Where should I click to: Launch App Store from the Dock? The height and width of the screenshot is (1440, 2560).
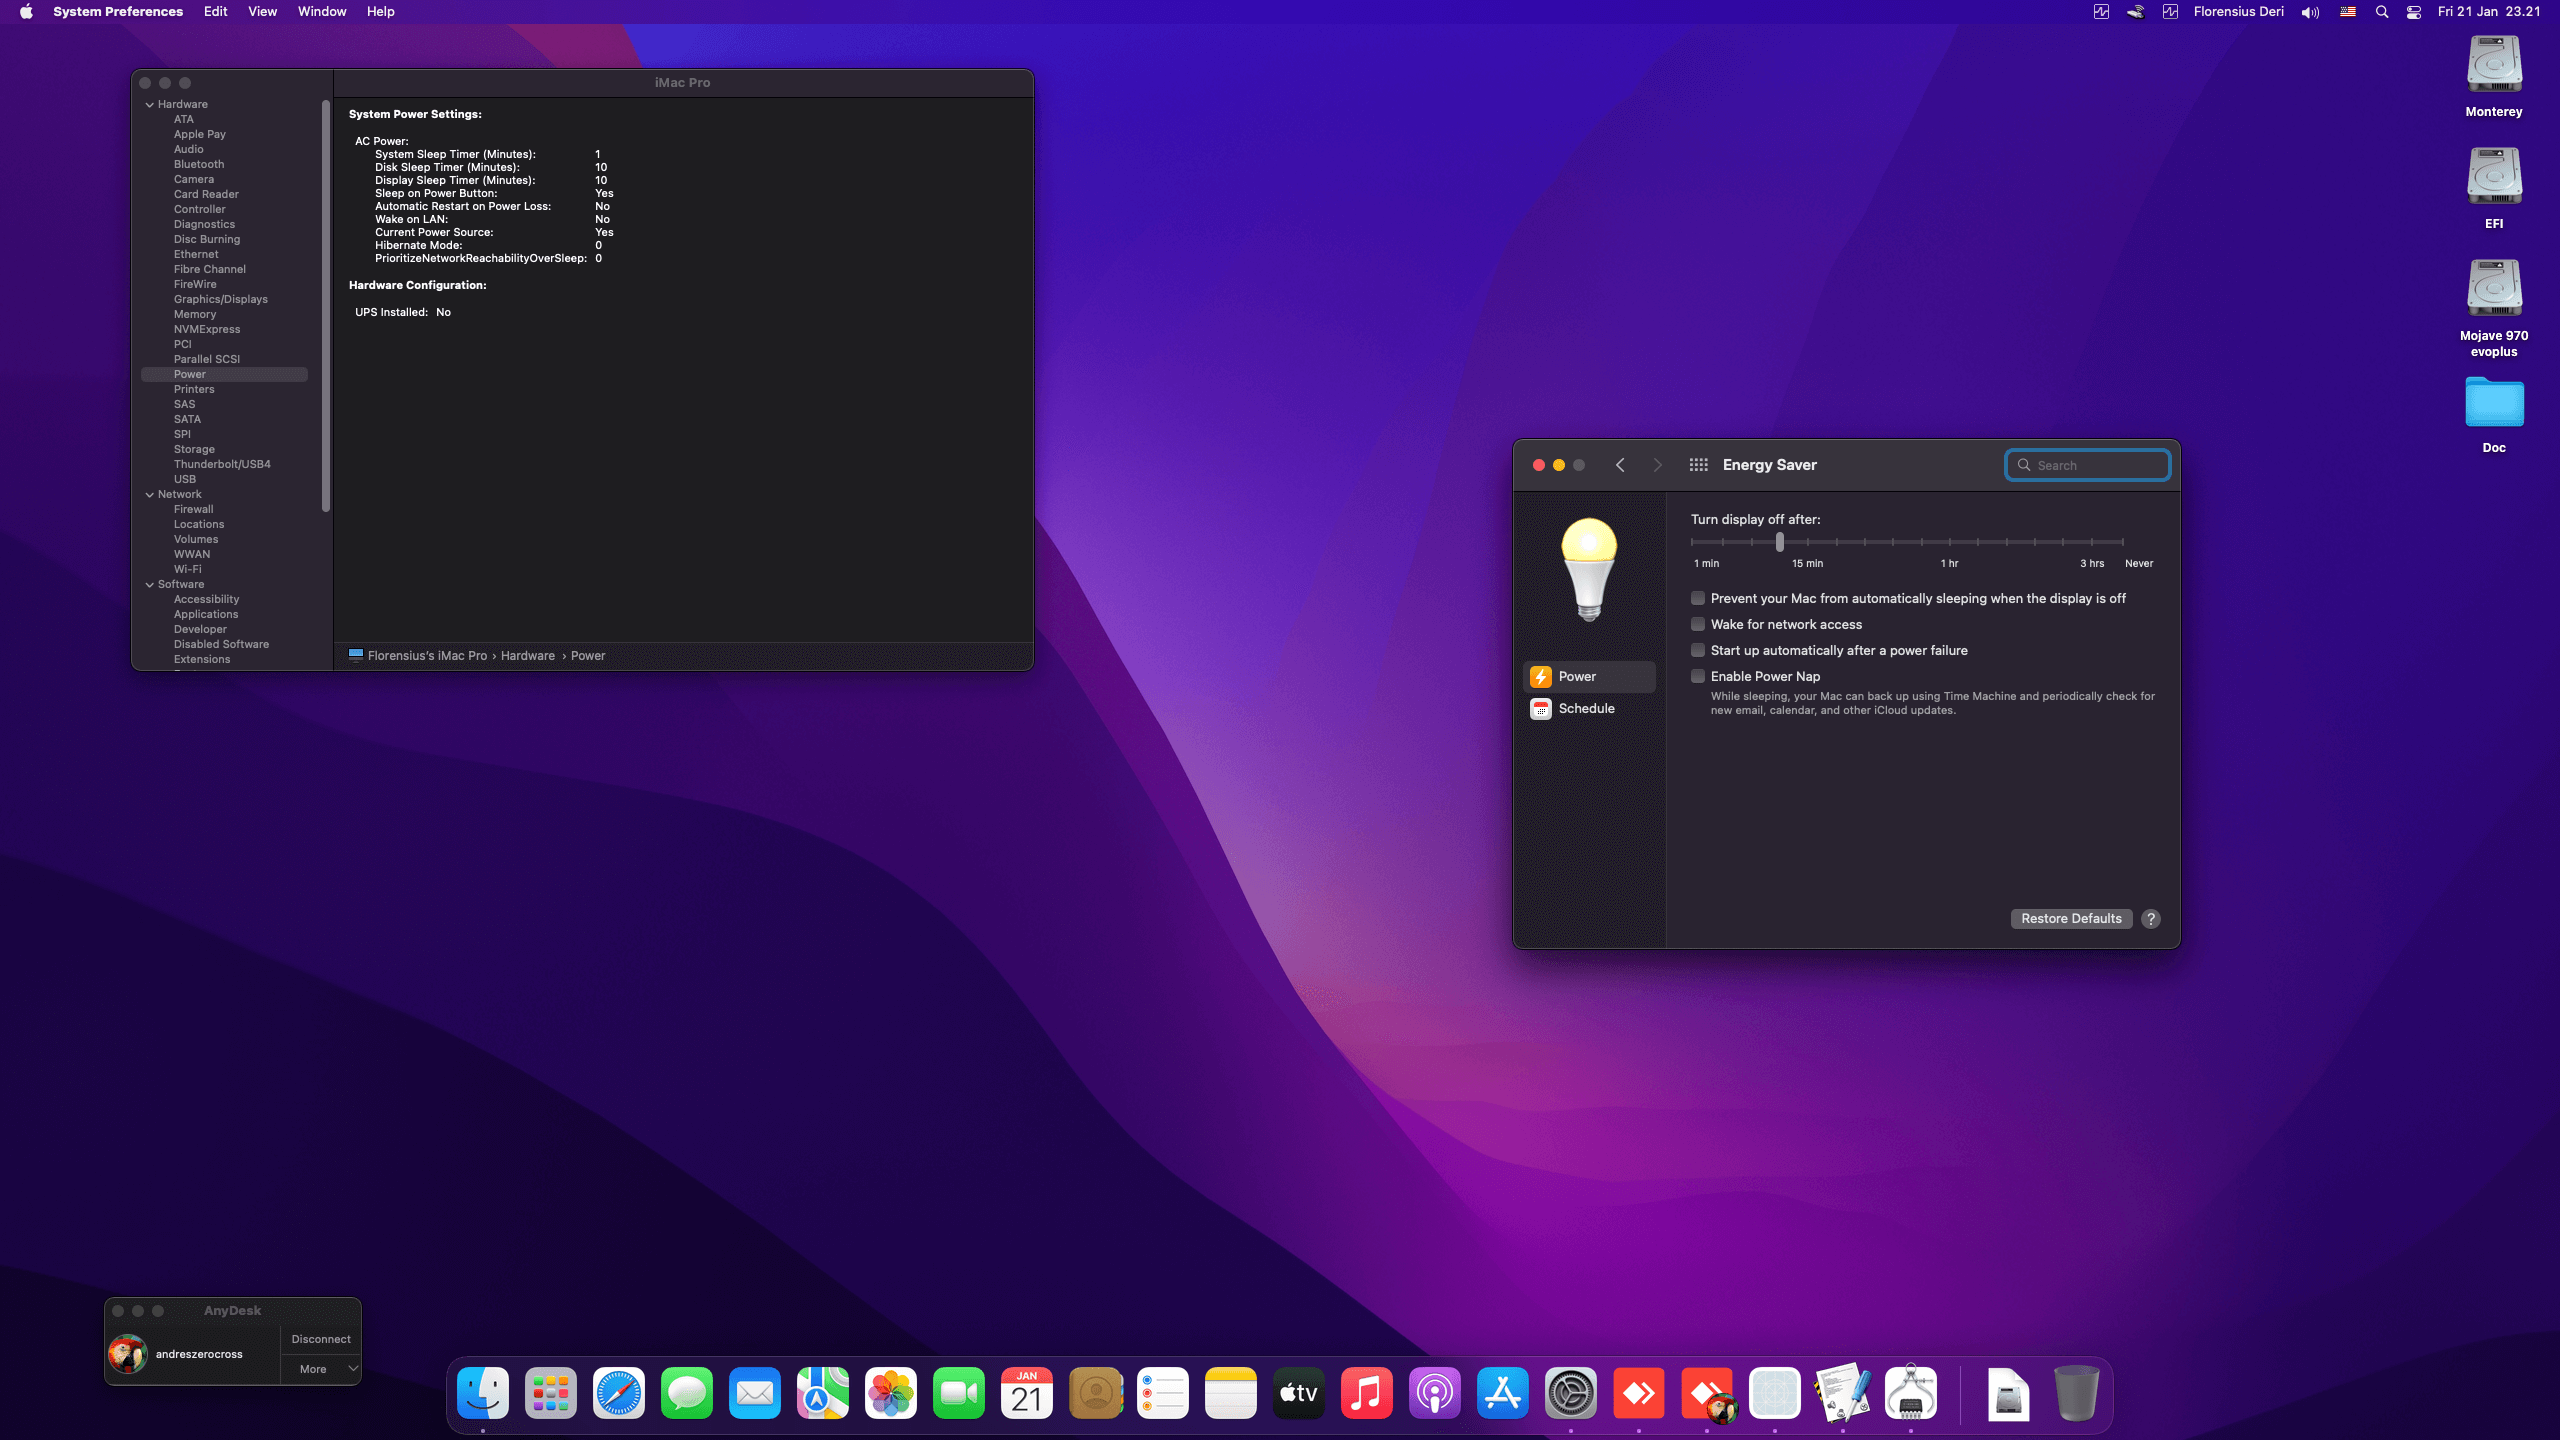[x=1502, y=1393]
